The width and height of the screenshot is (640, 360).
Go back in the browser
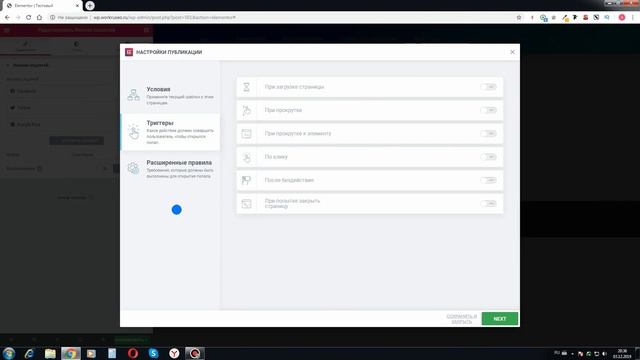[7, 18]
